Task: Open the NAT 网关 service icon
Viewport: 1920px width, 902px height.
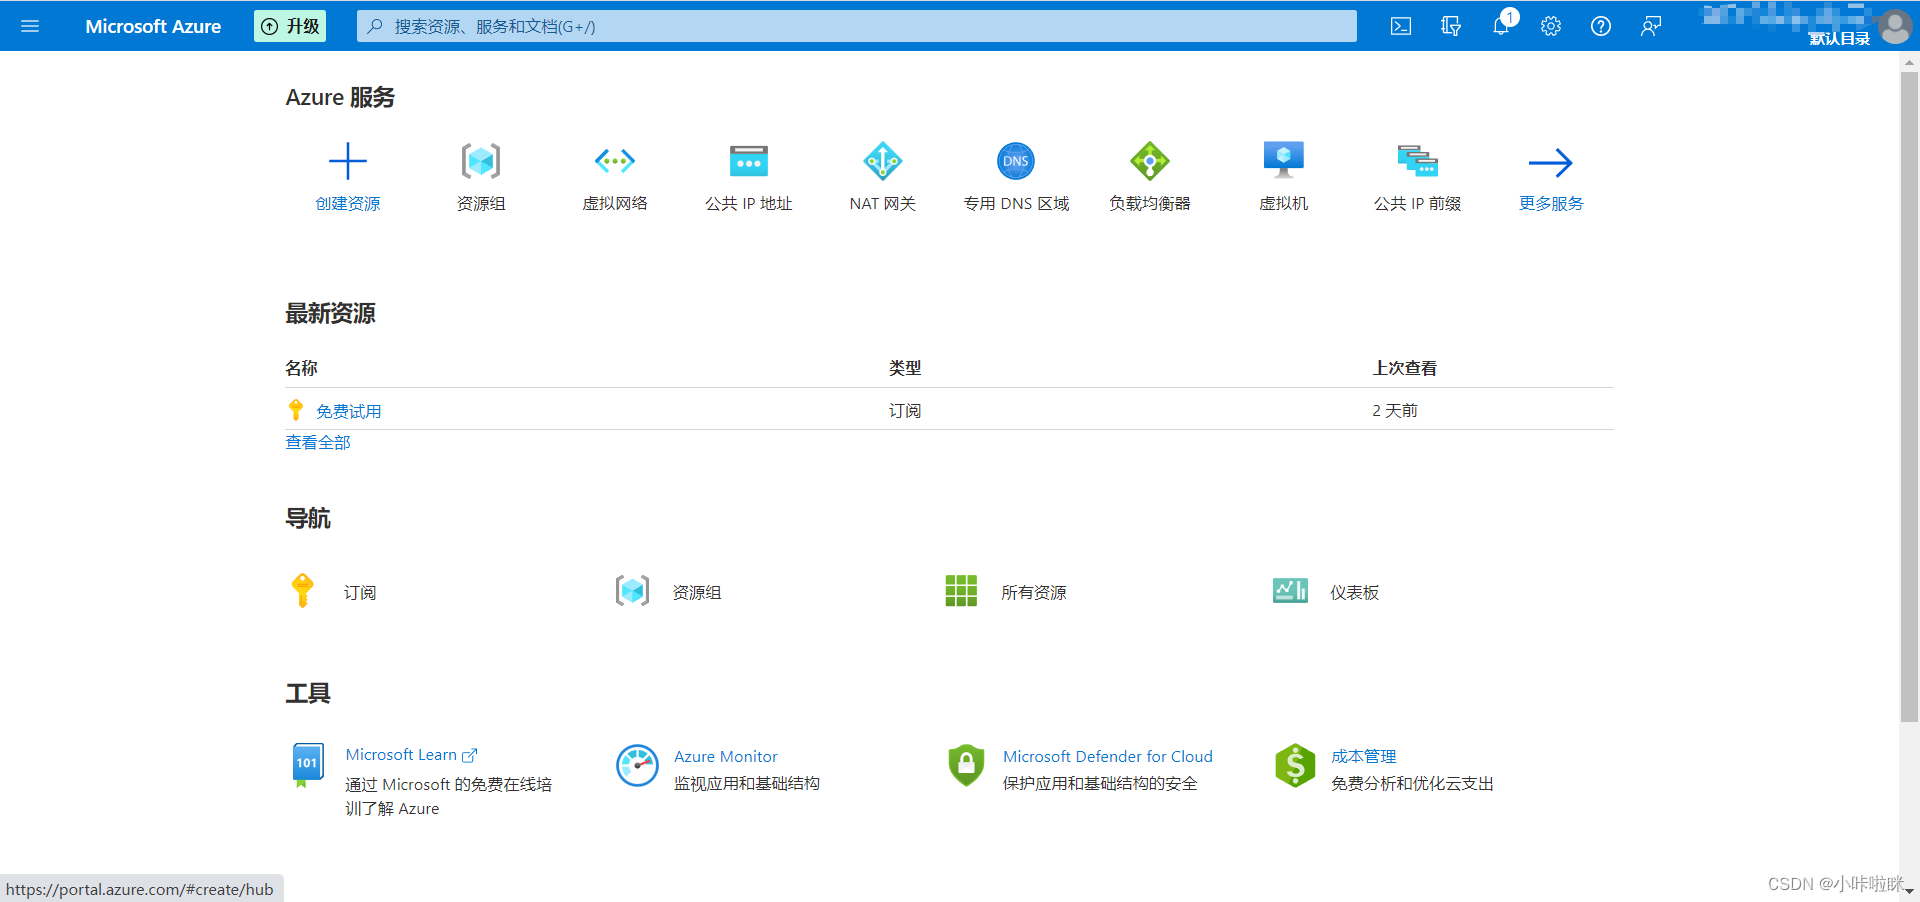Action: [x=883, y=161]
